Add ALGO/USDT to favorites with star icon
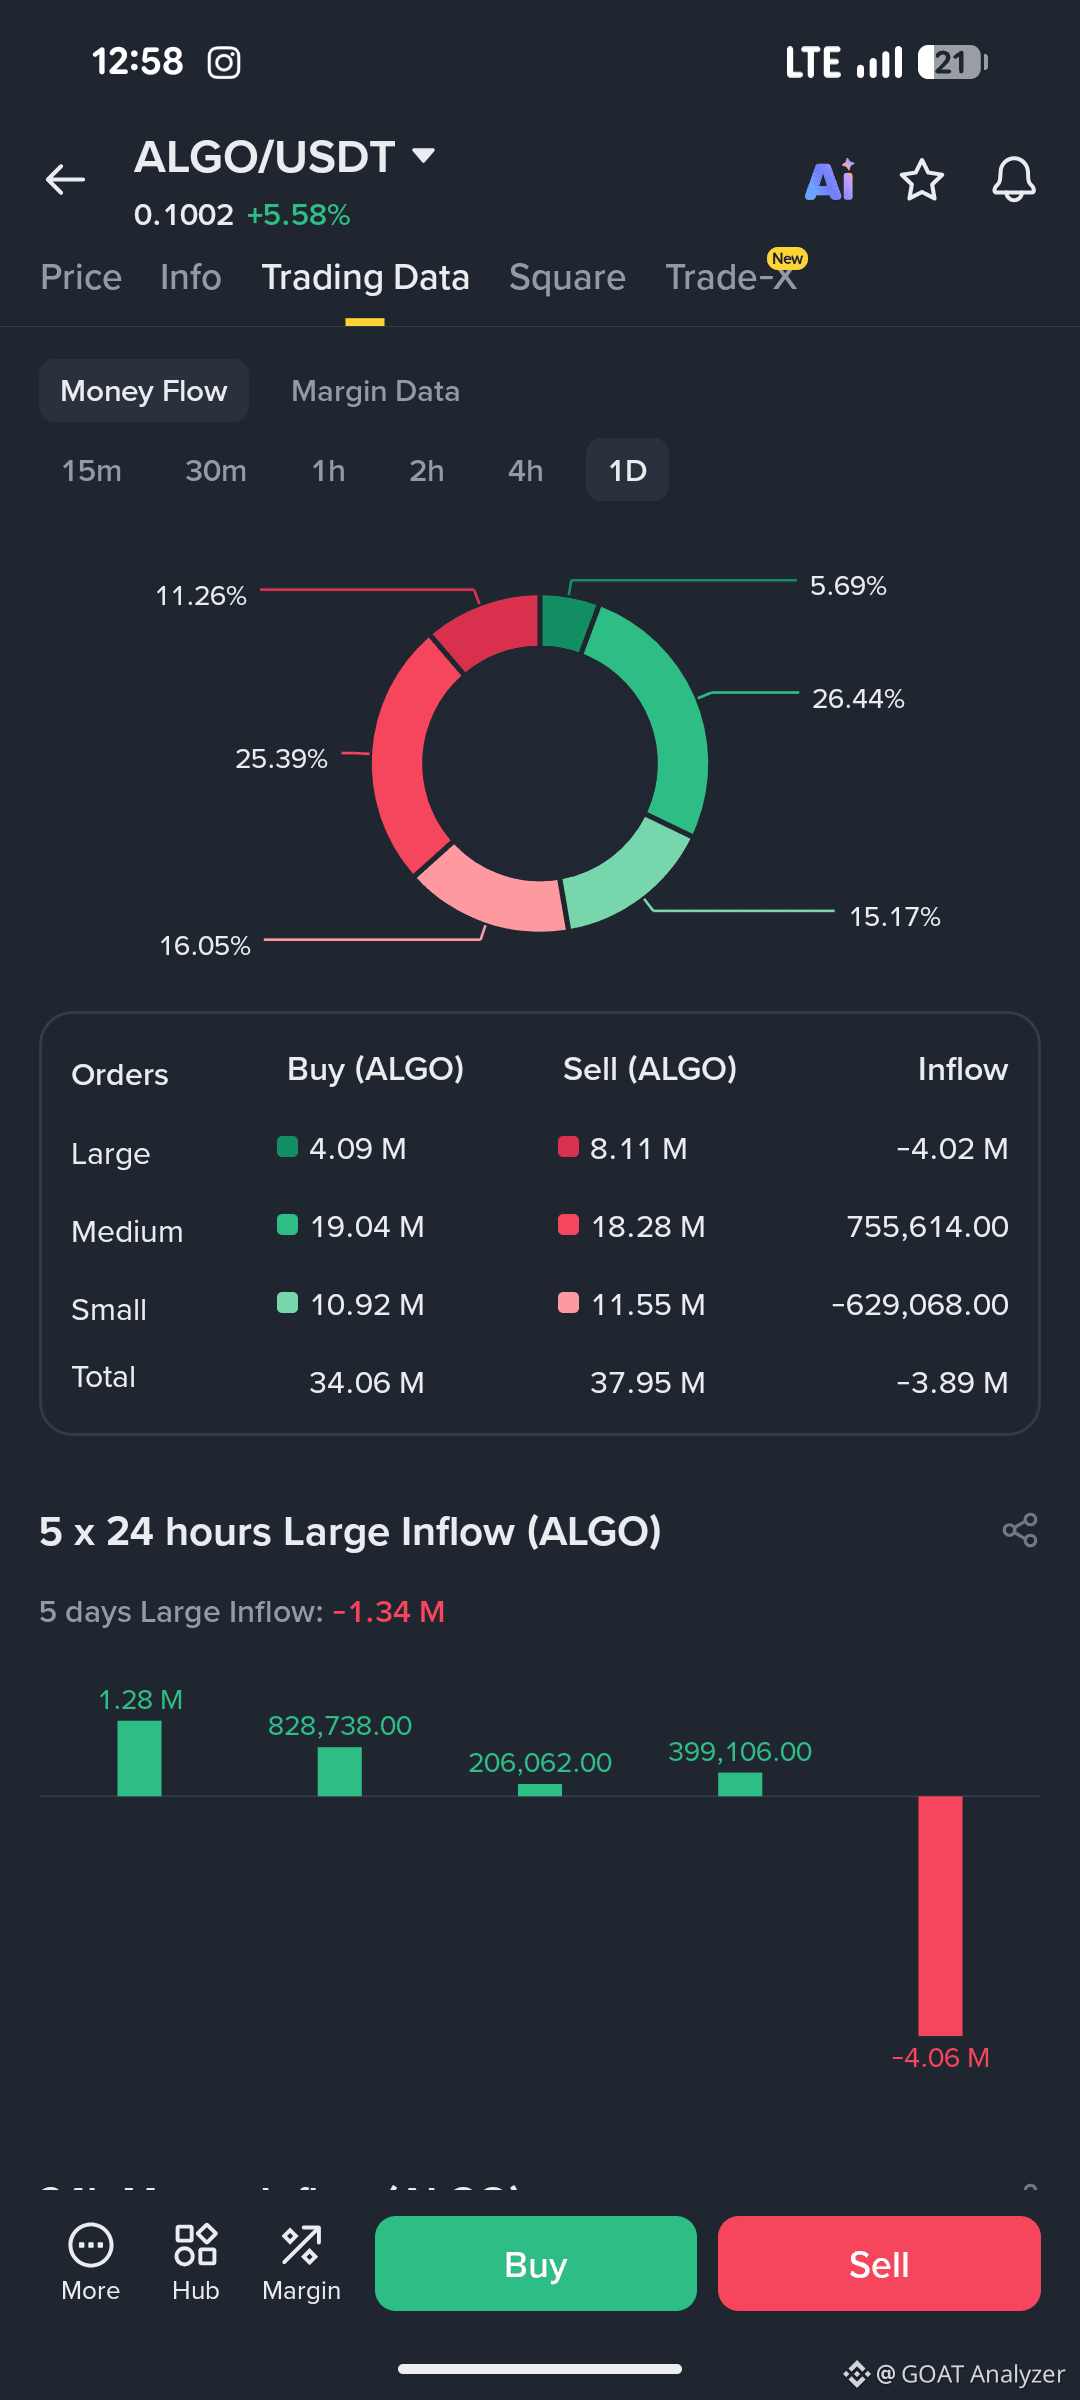This screenshot has height=2400, width=1080. 921,180
